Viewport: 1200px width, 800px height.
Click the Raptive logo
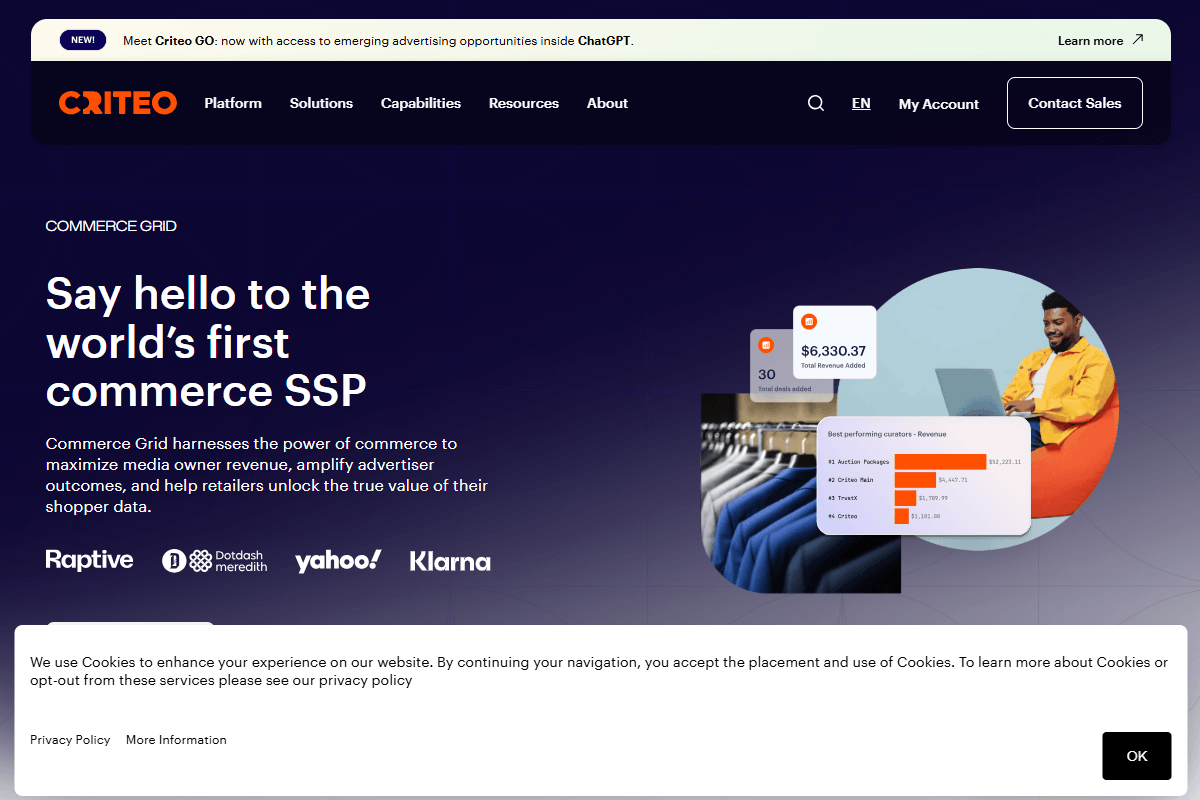90,560
